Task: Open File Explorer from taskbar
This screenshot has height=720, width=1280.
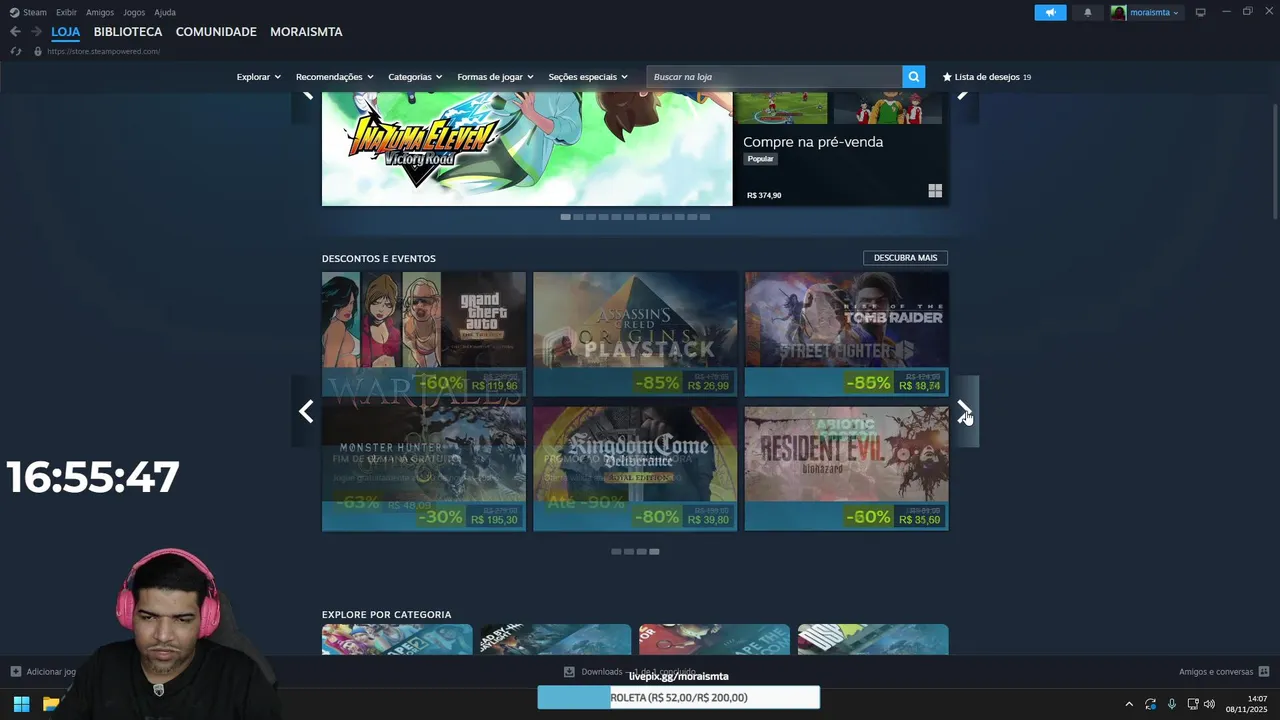Action: 51,703
